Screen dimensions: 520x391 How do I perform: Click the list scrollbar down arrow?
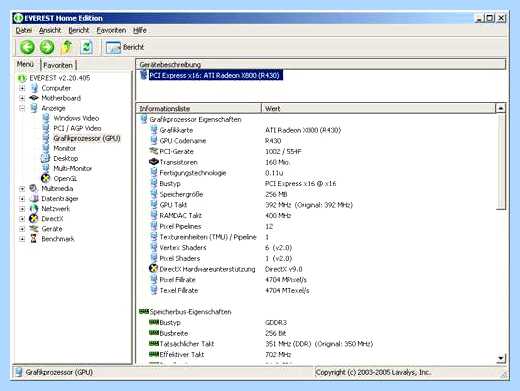501,358
